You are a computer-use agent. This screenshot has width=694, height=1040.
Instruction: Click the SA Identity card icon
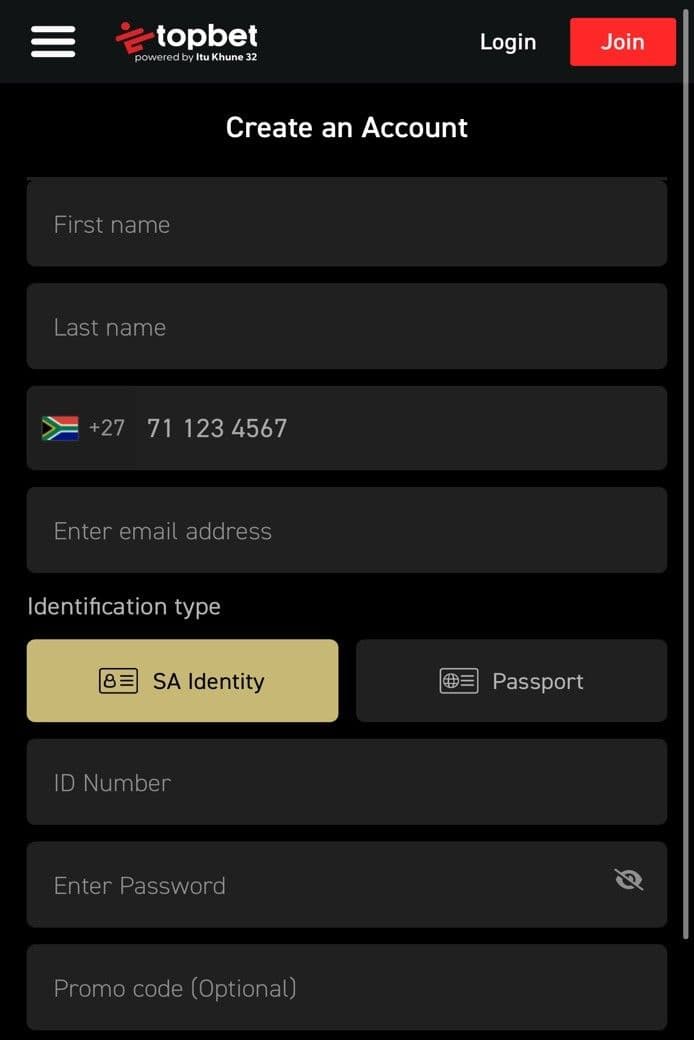click(117, 680)
